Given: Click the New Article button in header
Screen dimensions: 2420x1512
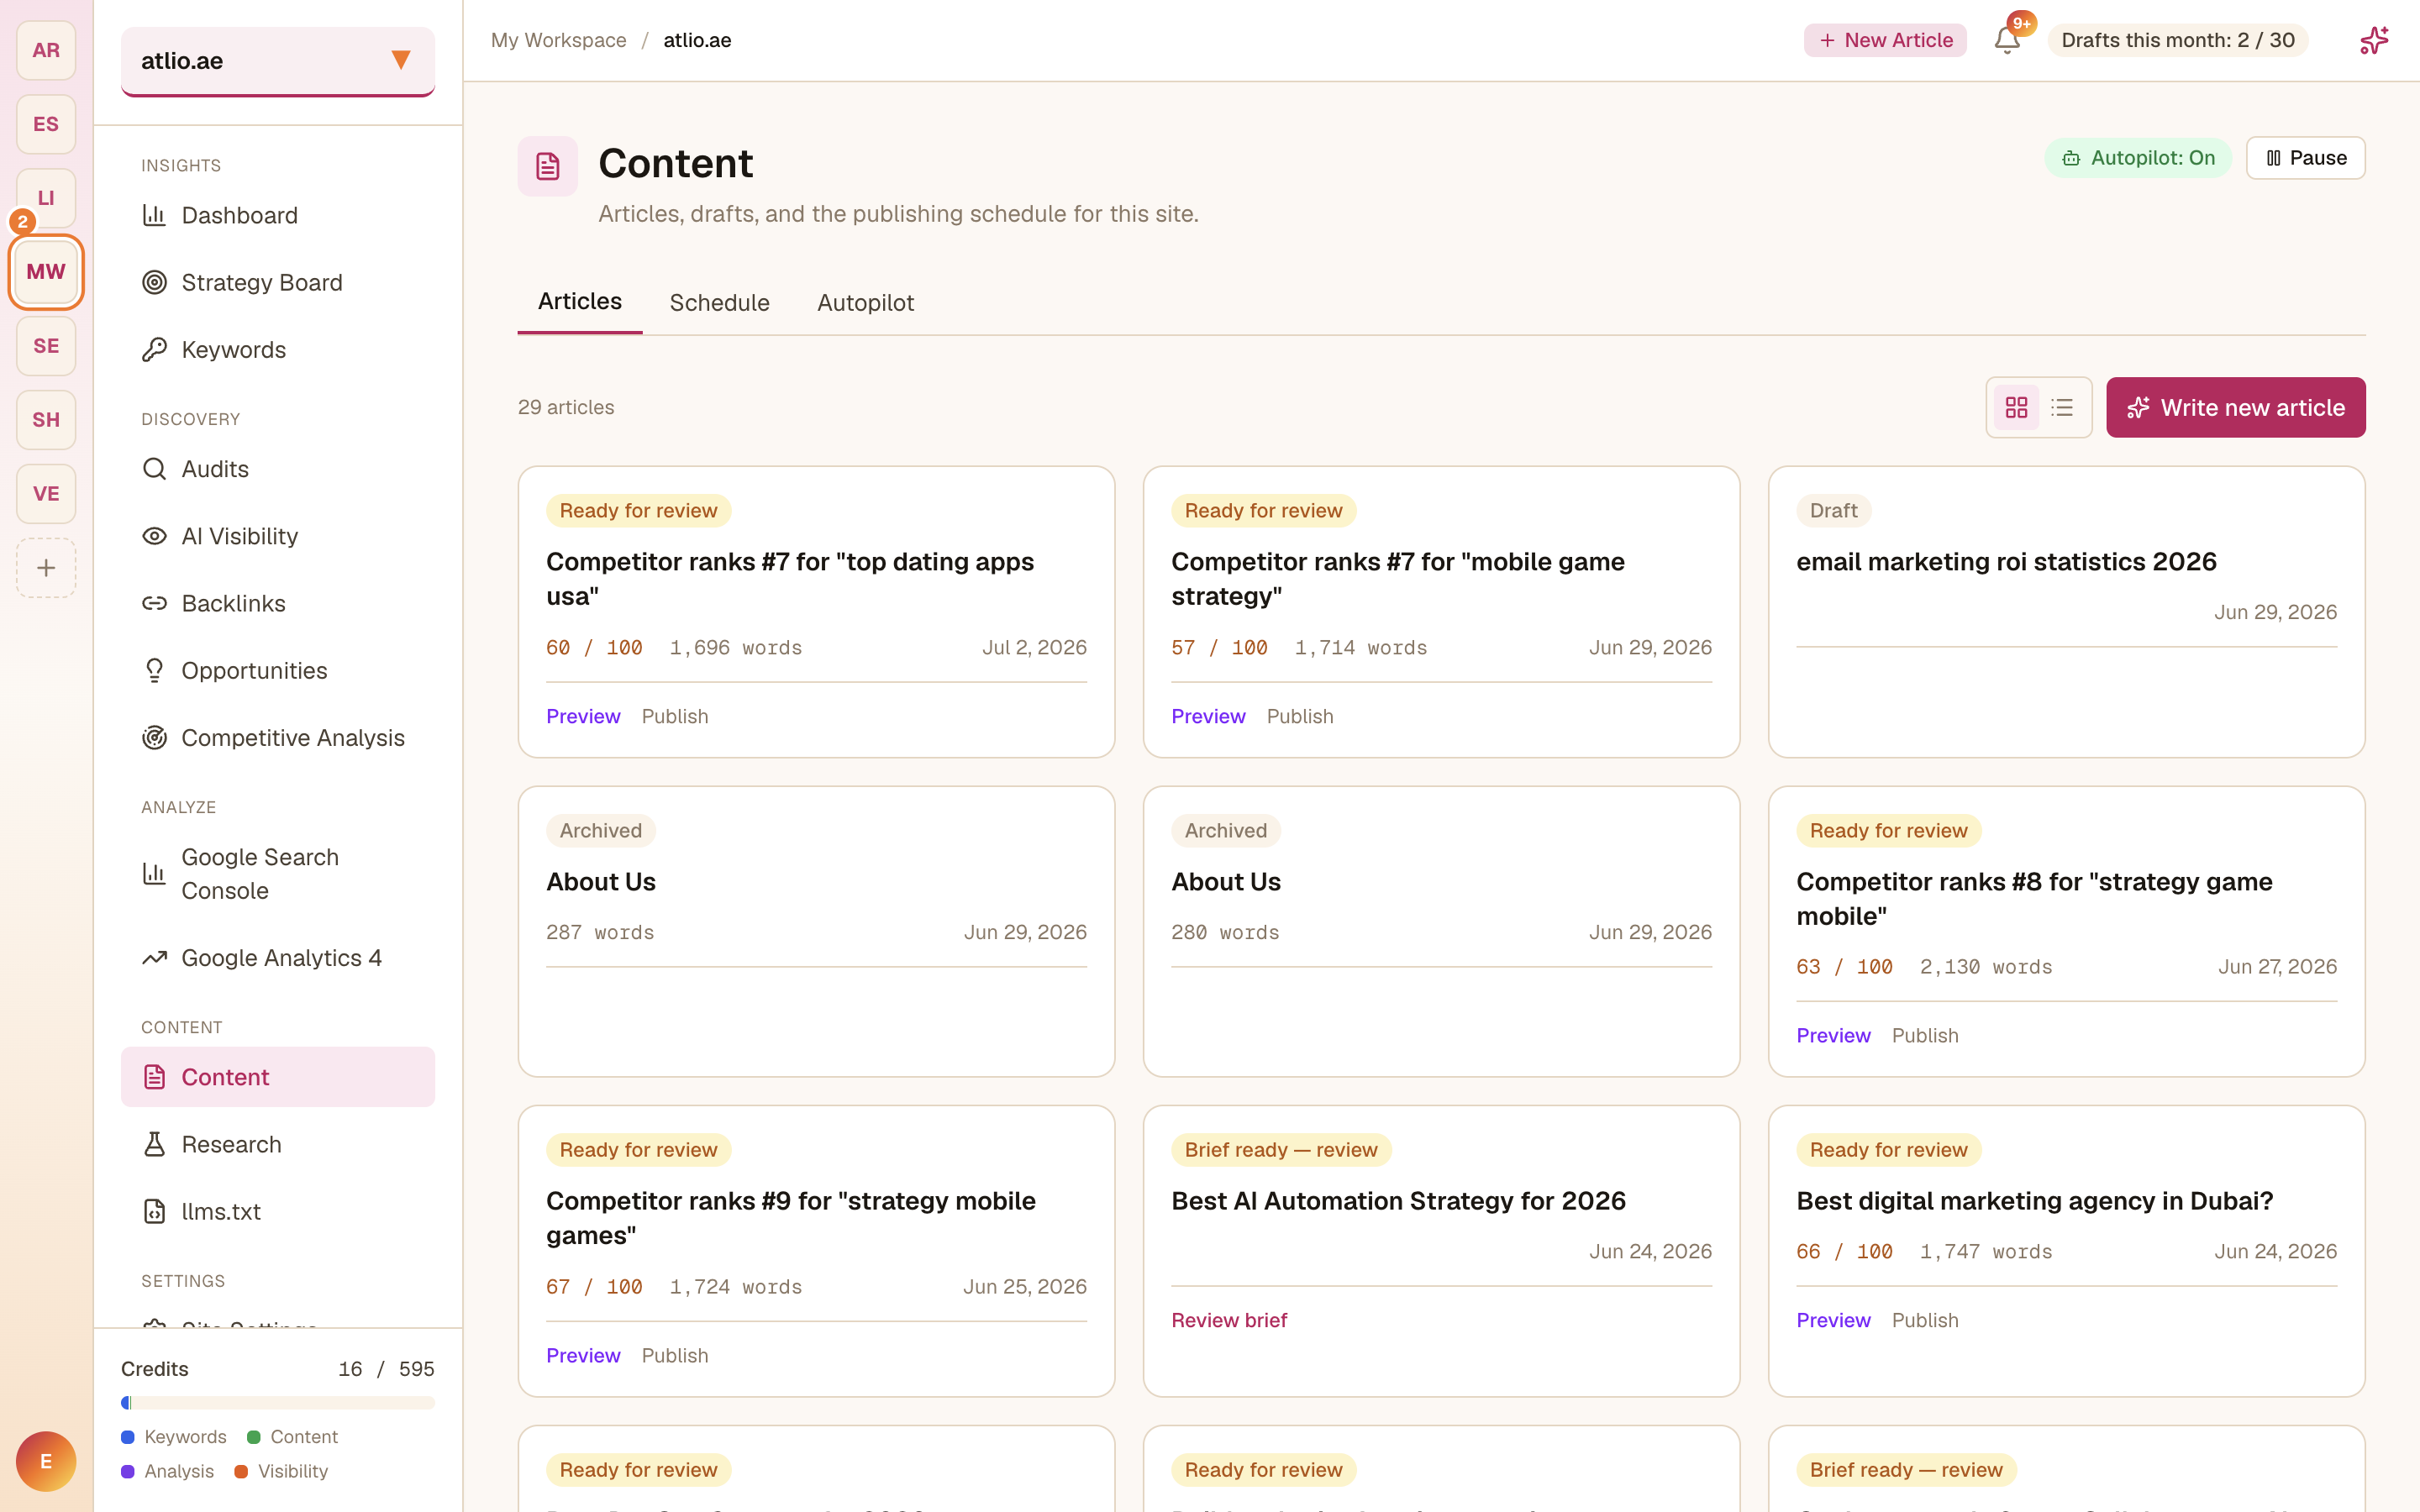Looking at the screenshot, I should 1885,40.
